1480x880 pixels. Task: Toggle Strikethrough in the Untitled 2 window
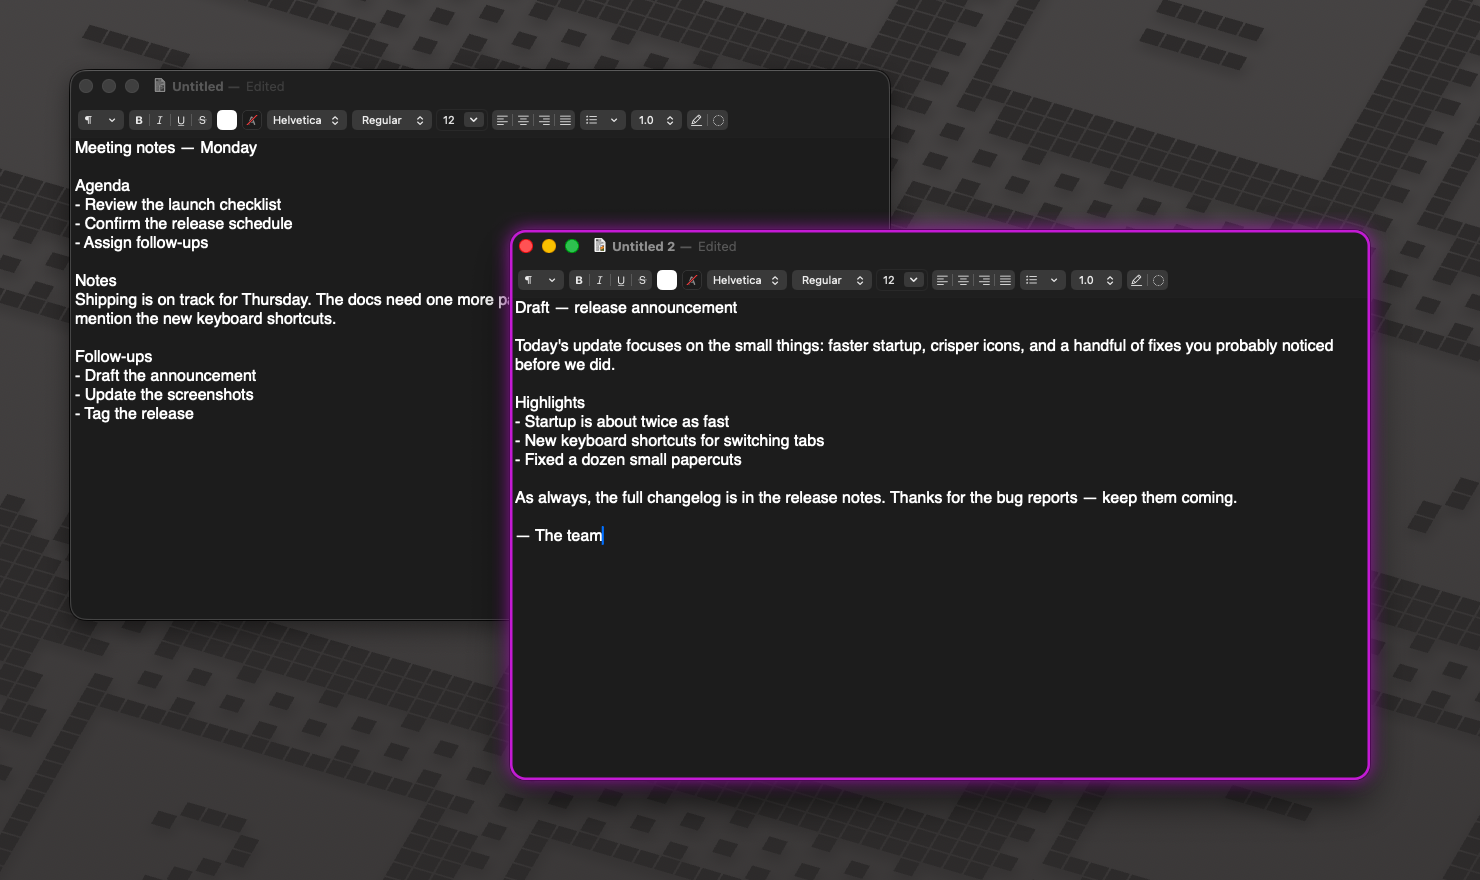pos(642,280)
